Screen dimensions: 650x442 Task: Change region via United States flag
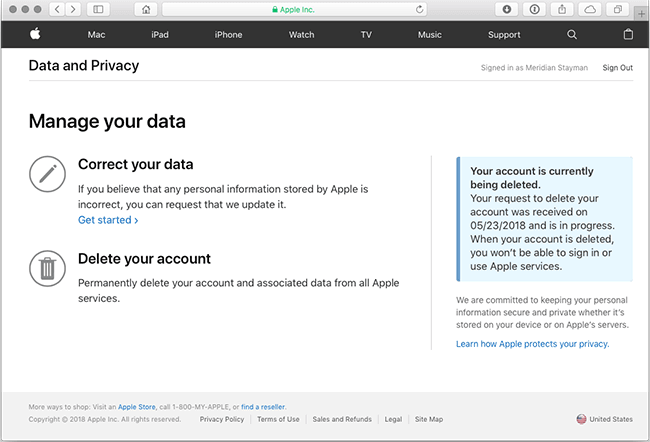coord(581,419)
